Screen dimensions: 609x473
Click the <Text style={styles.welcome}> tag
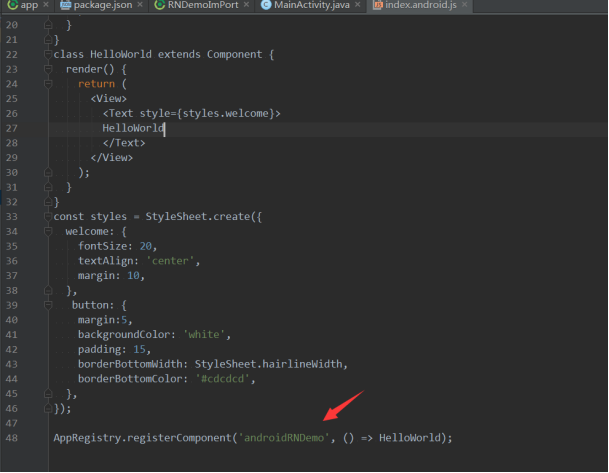coord(191,113)
